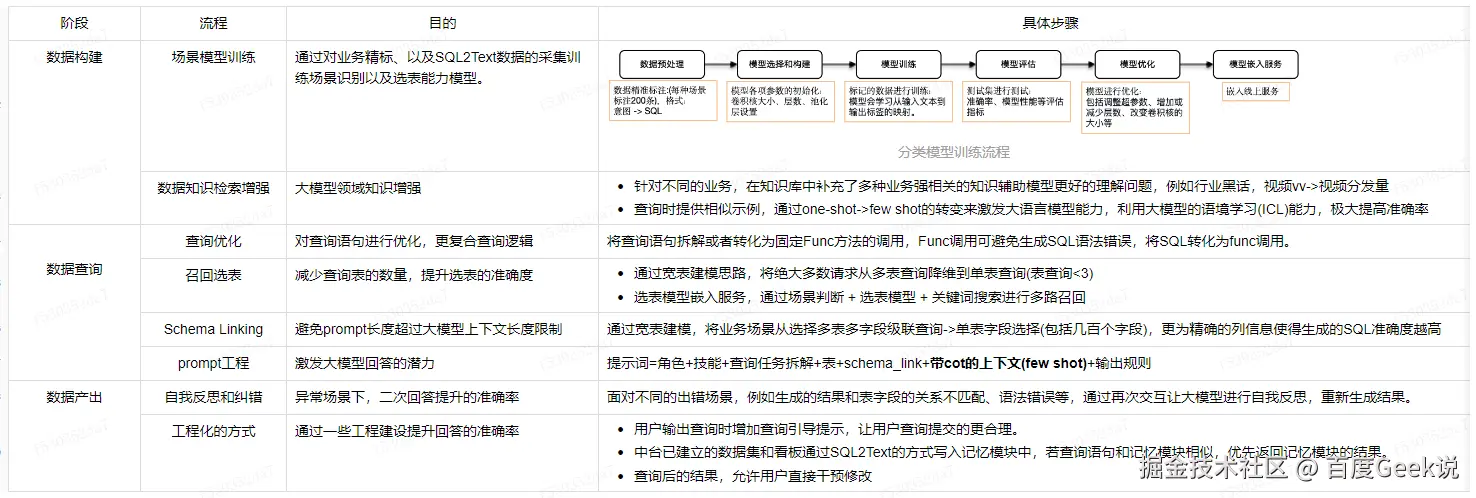This screenshot has height=498, width=1476.
Task: Click the bullet starting '选表模型嵌入服务'
Action: 859,297
